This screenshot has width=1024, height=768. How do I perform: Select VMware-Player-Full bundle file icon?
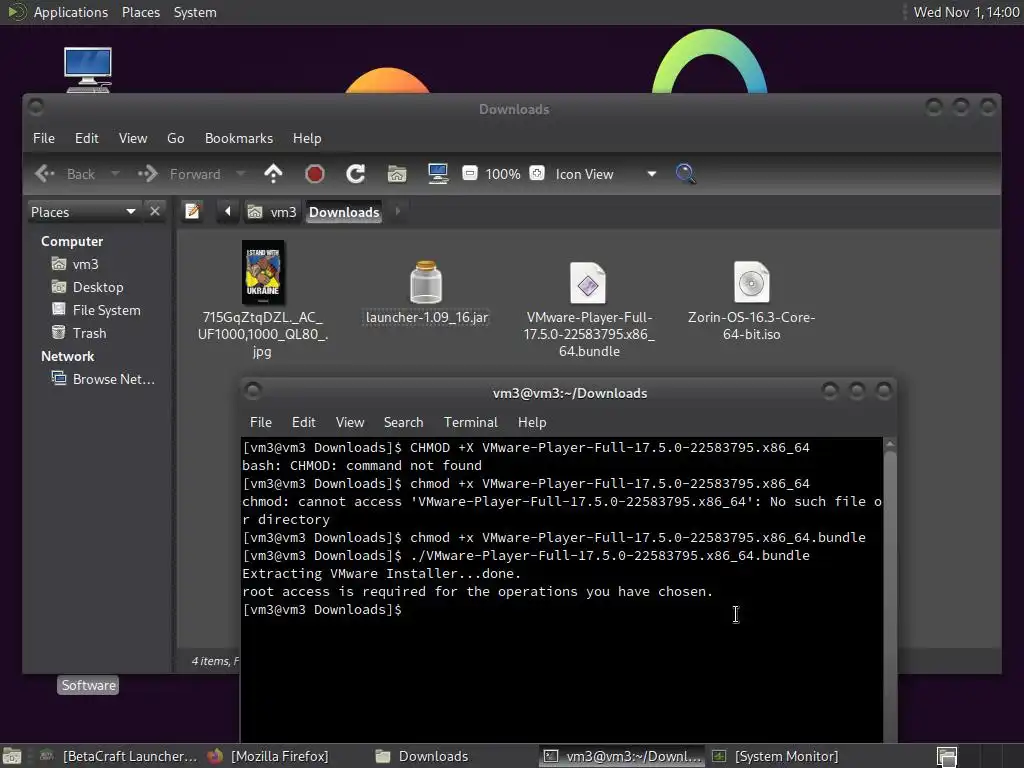(588, 283)
